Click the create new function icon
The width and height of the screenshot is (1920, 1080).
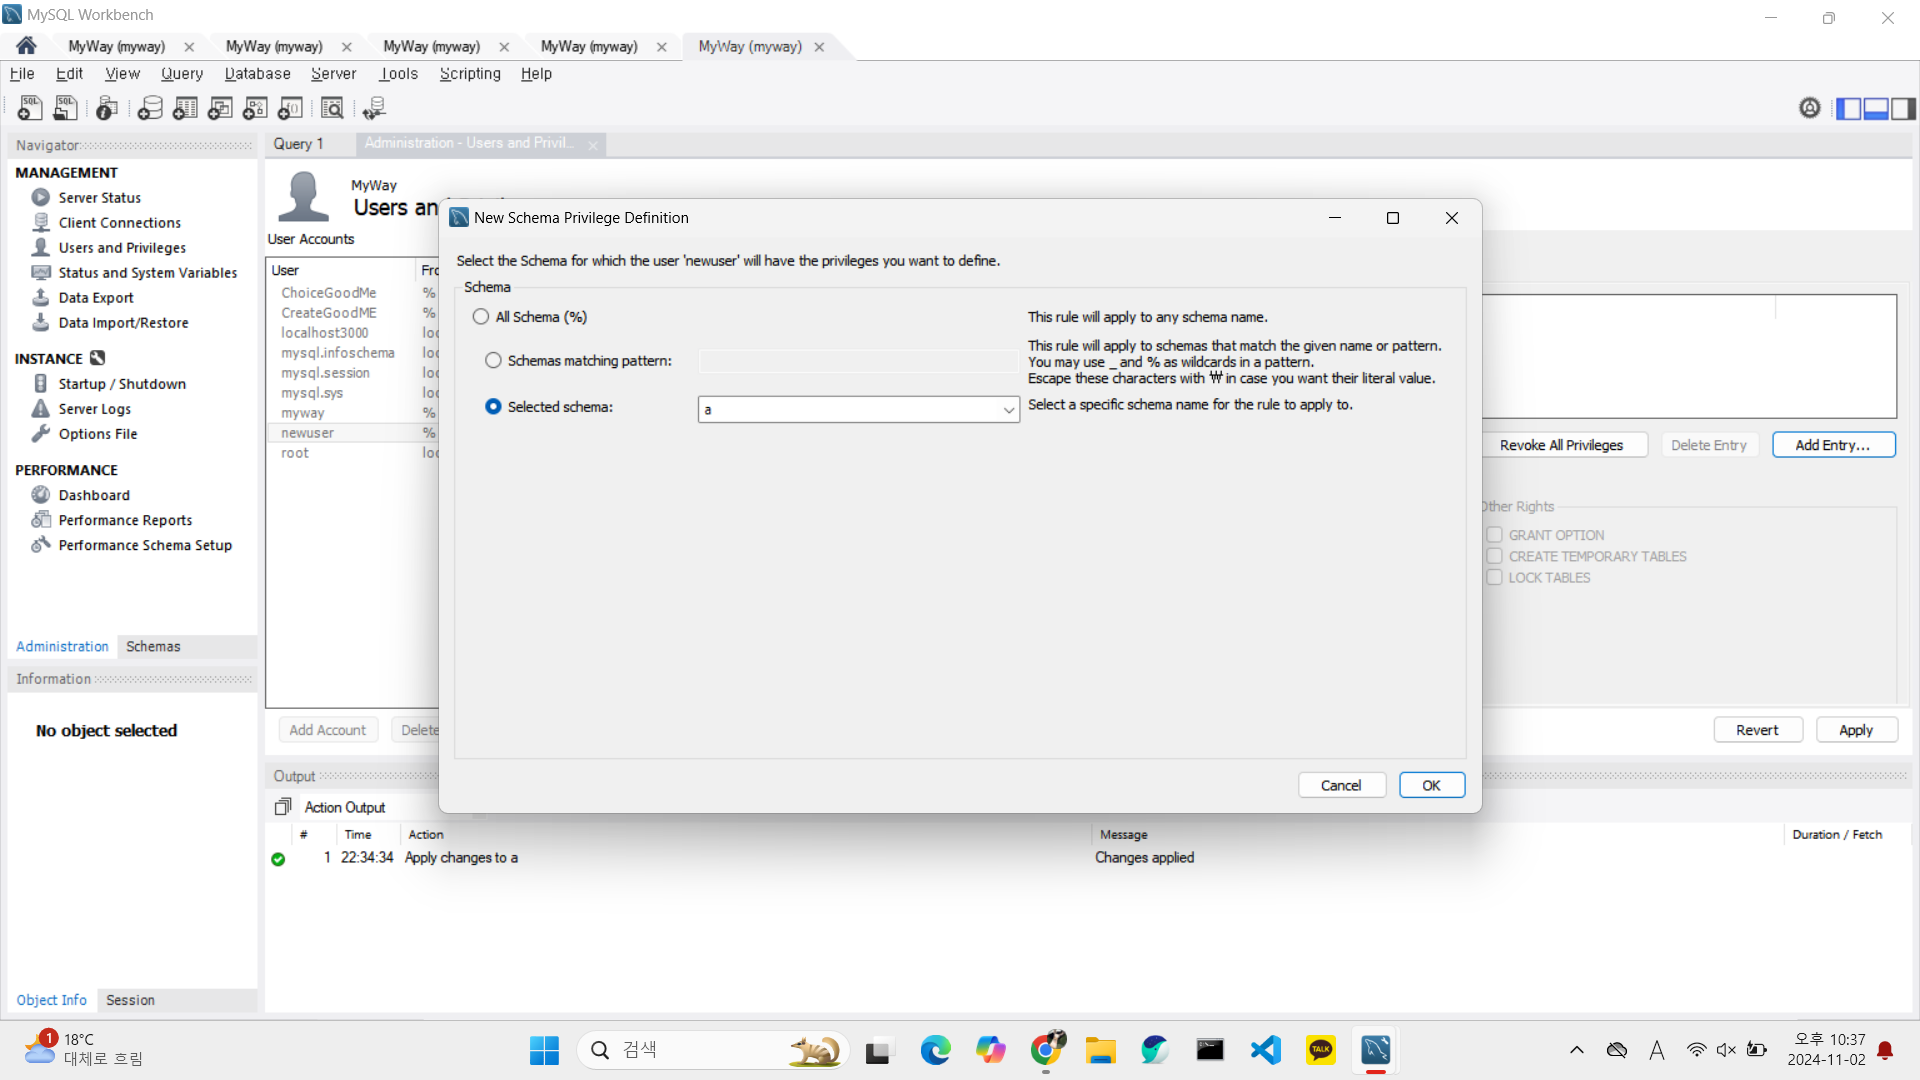tap(290, 108)
